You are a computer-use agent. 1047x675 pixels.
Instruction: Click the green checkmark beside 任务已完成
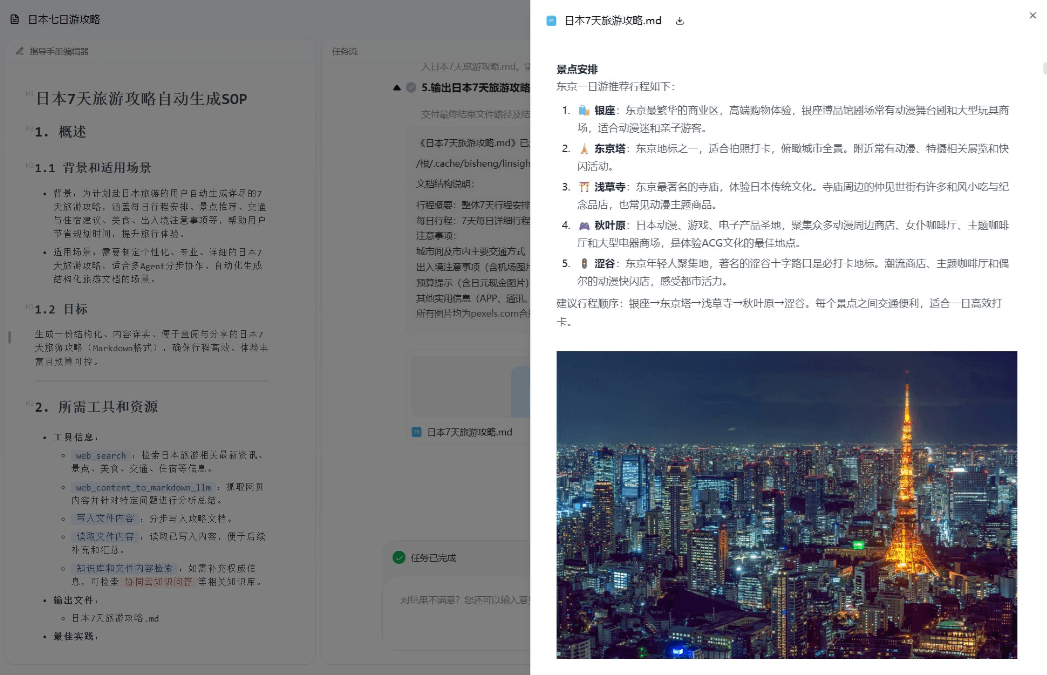tap(399, 557)
